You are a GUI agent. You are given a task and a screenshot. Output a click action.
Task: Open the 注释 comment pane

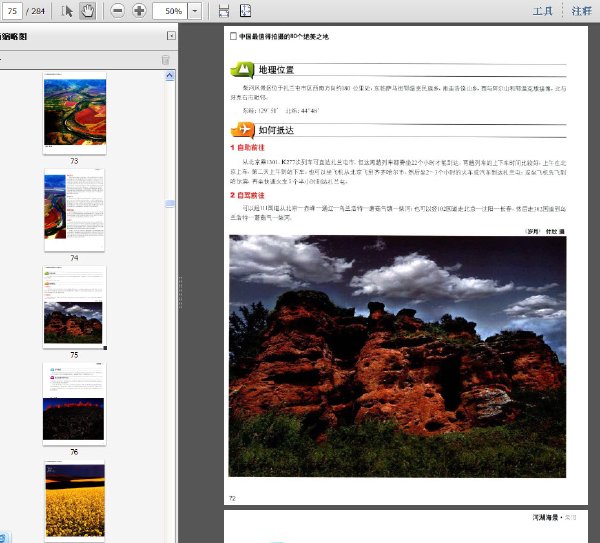[x=581, y=11]
